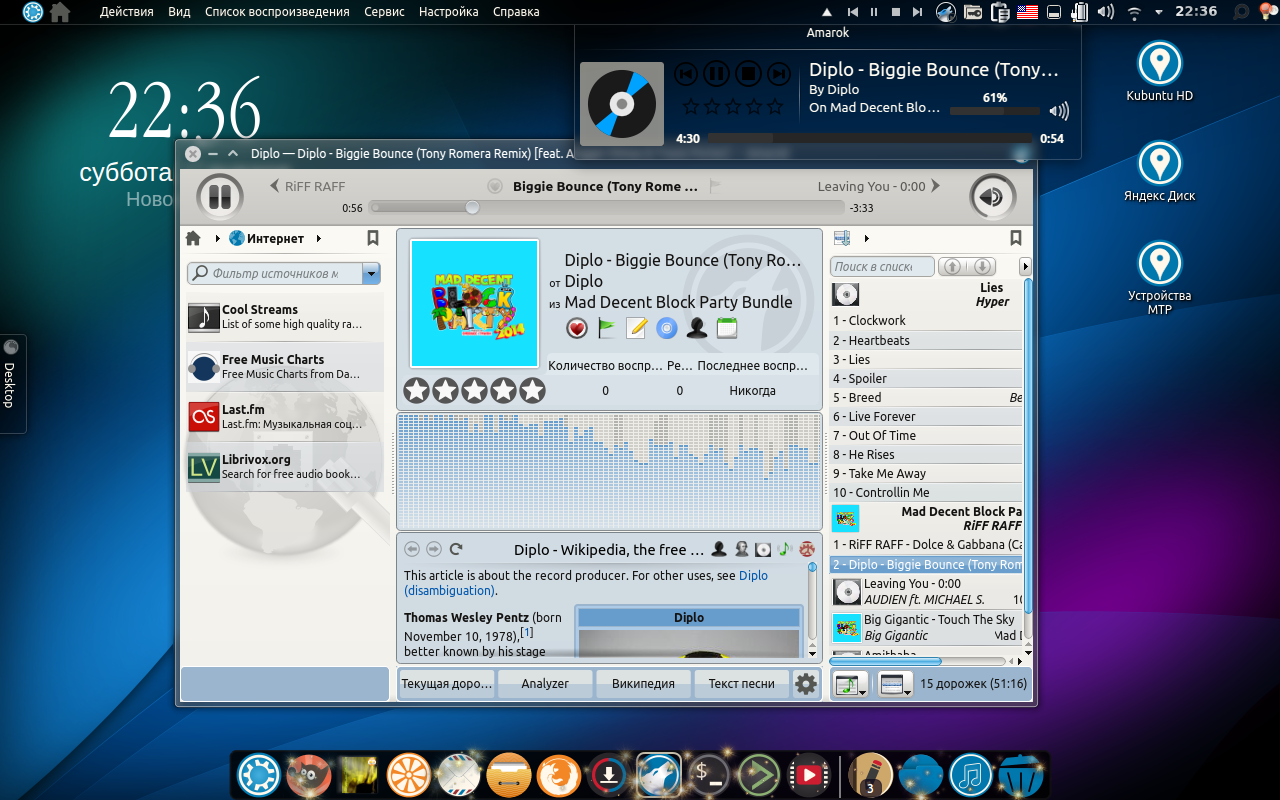Click the speaker icon in the Amarok popup
Image resolution: width=1280 pixels, height=800 pixels.
point(1059,111)
